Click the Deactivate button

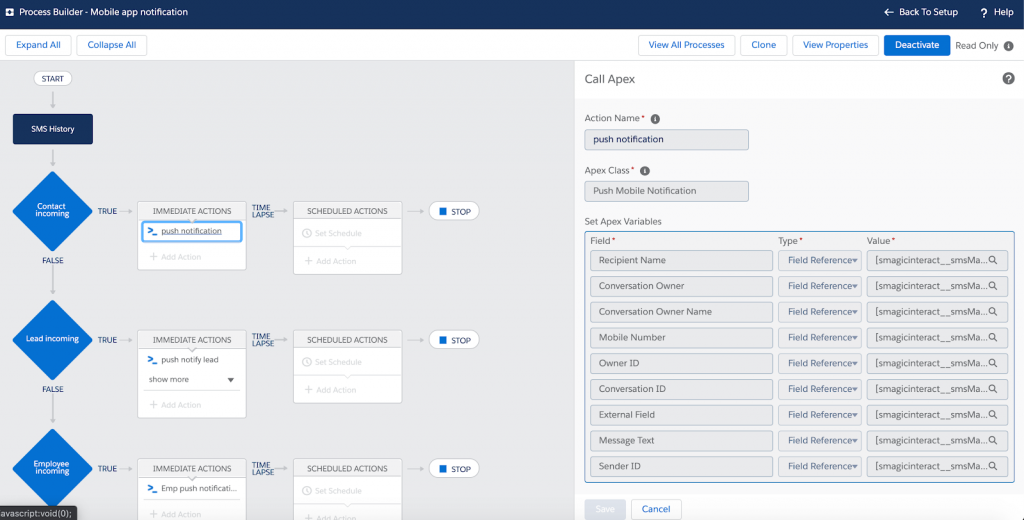click(x=917, y=45)
